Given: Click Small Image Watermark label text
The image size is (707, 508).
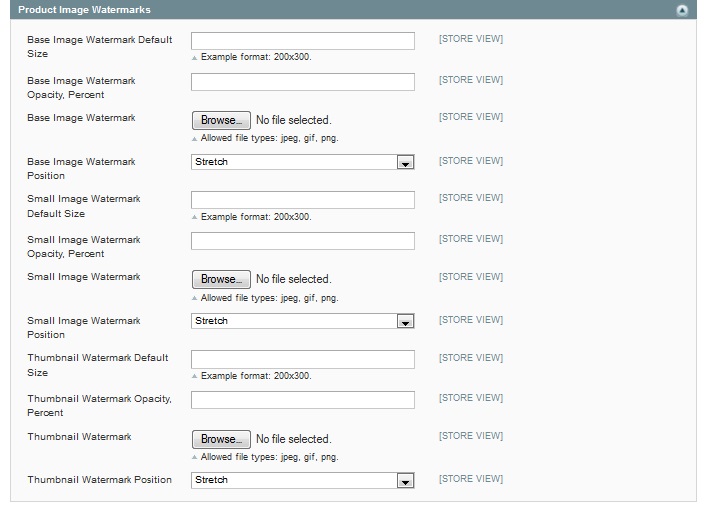Looking at the screenshot, I should pos(84,277).
